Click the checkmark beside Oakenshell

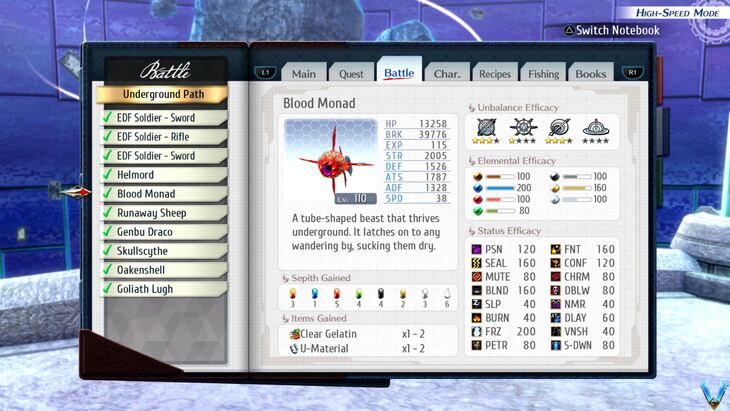tap(108, 269)
